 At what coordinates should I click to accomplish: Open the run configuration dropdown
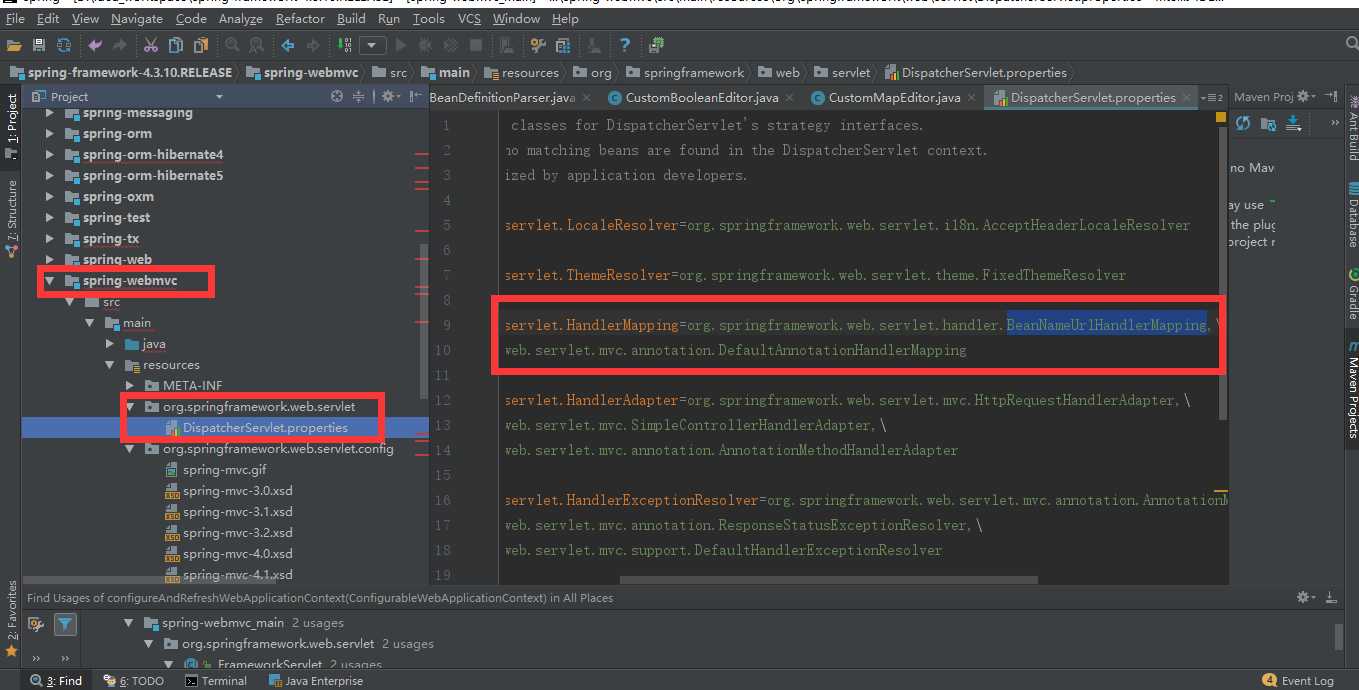click(x=373, y=45)
